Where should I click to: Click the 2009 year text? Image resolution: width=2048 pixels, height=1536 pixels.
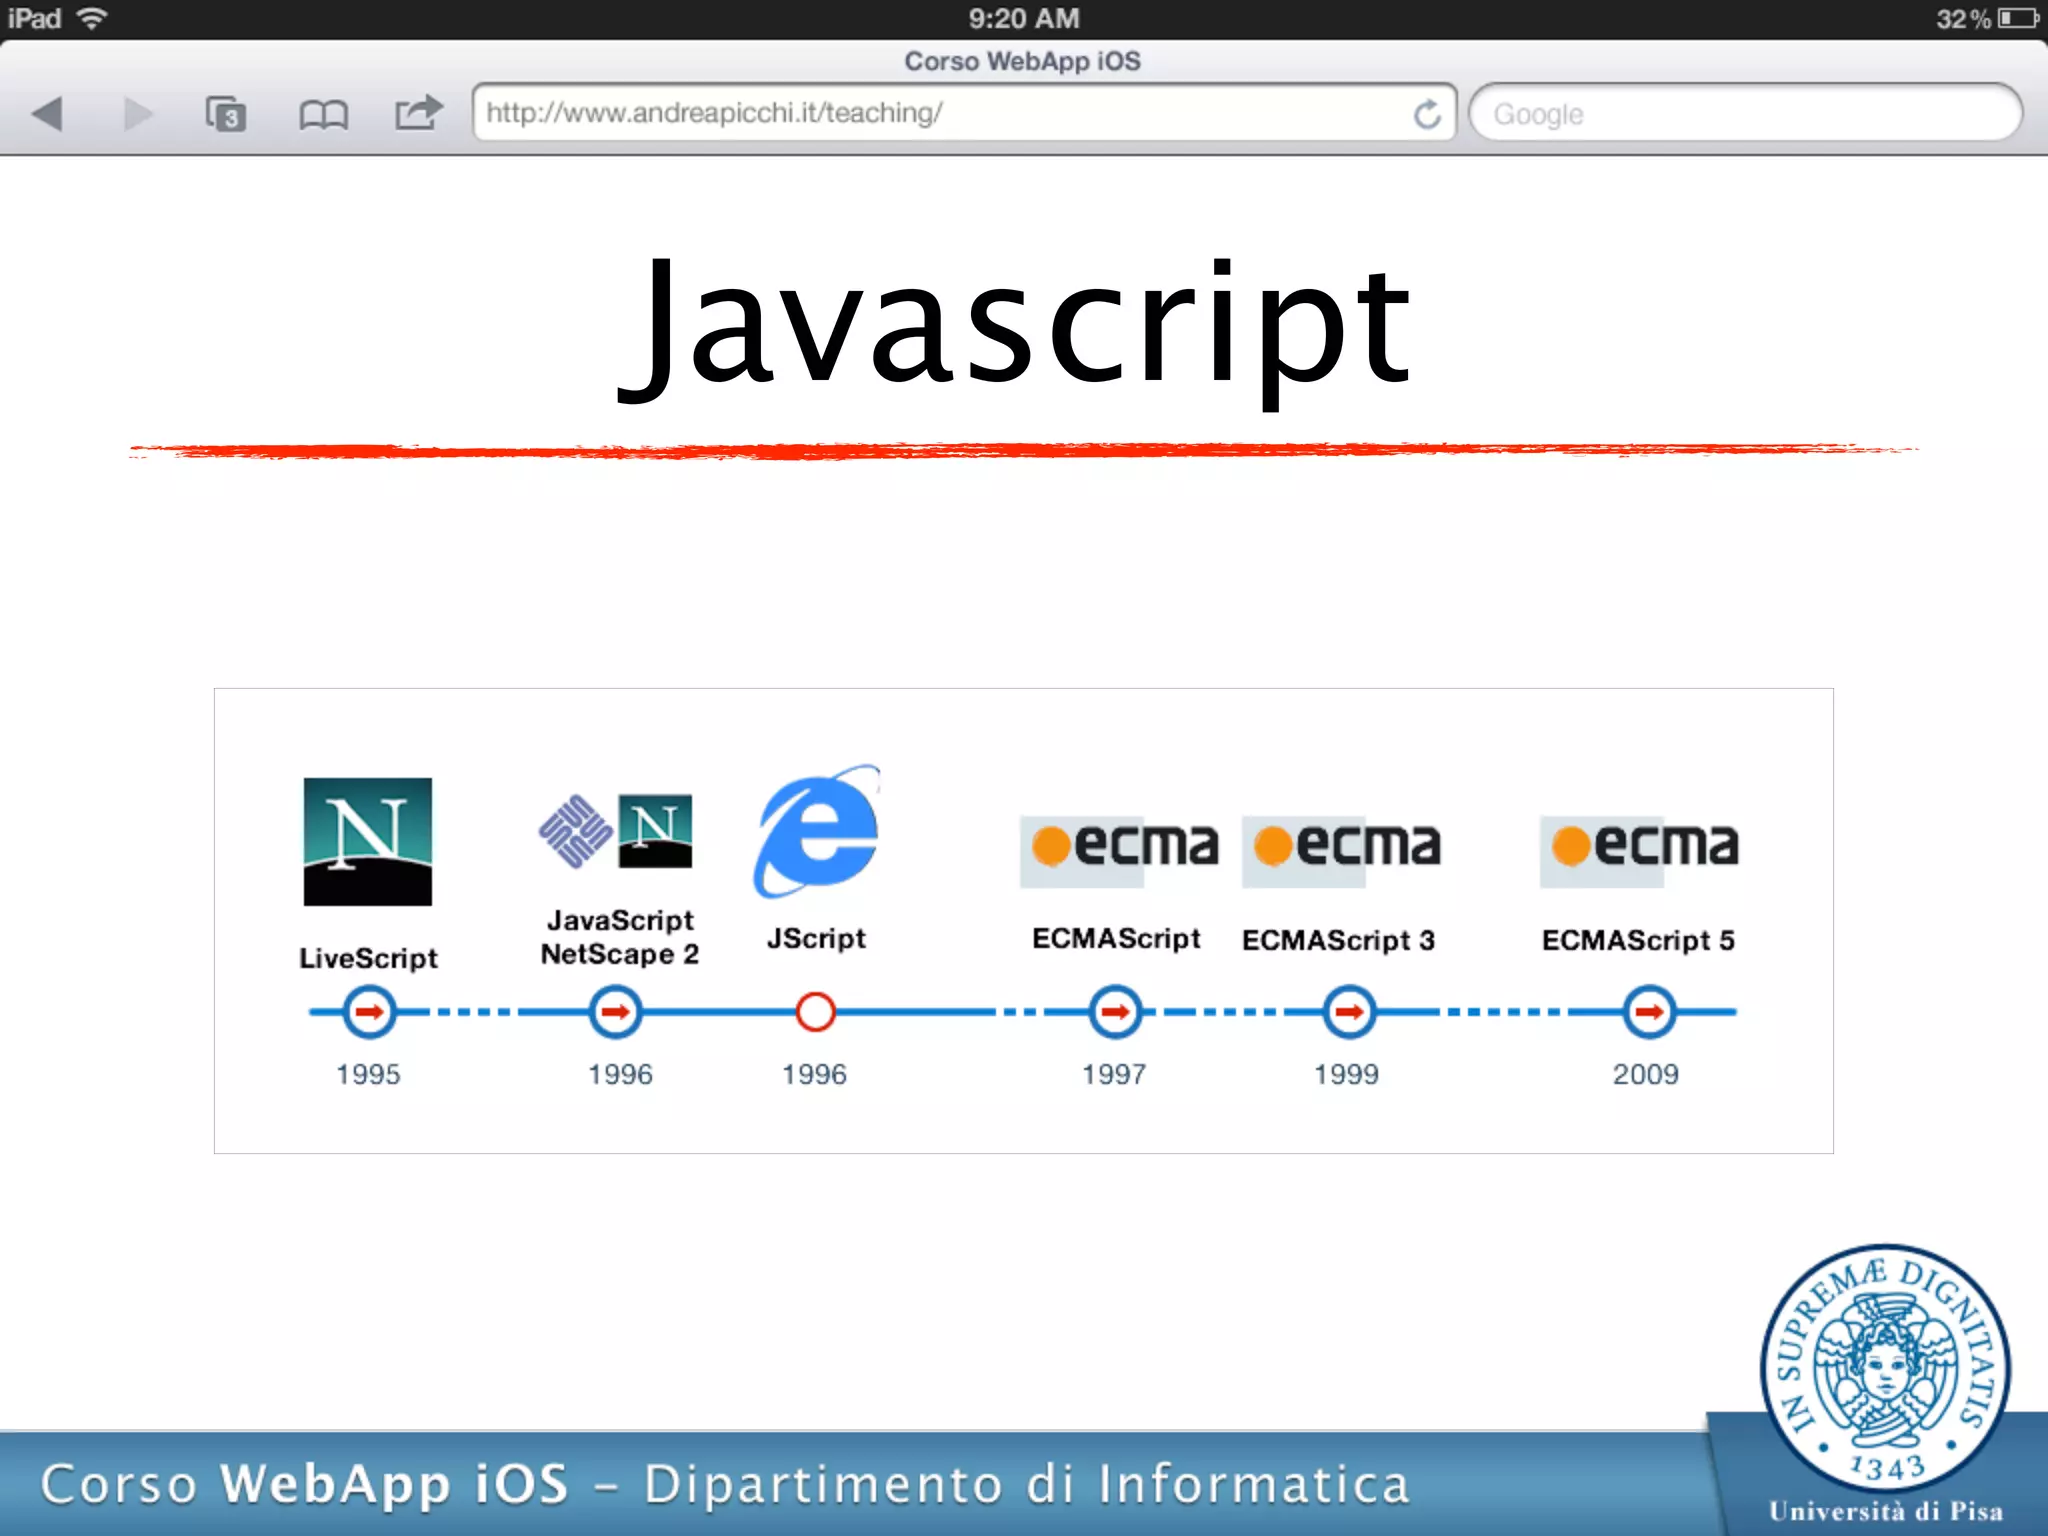[1645, 1074]
